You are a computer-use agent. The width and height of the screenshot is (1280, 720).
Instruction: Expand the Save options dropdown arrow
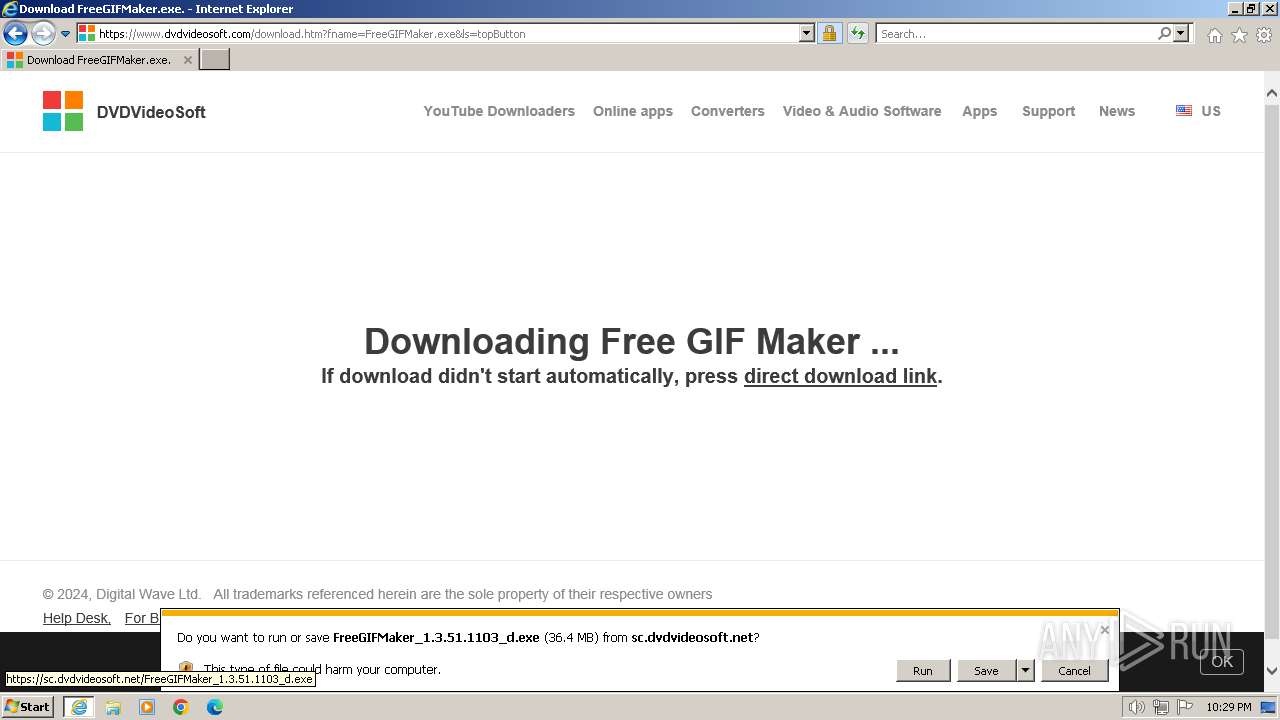pos(1025,671)
